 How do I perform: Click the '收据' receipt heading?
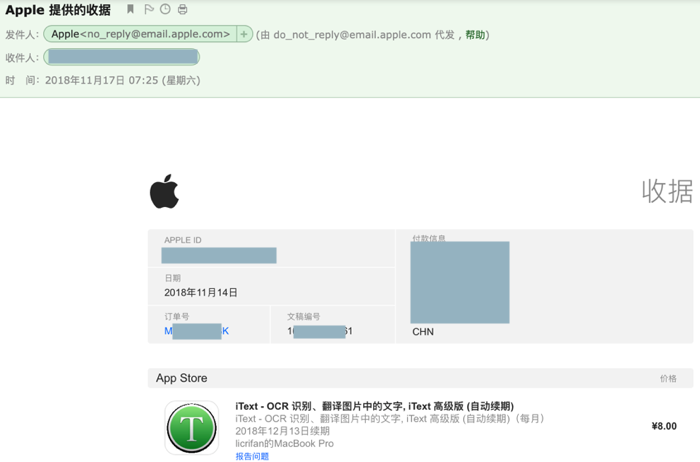click(667, 191)
